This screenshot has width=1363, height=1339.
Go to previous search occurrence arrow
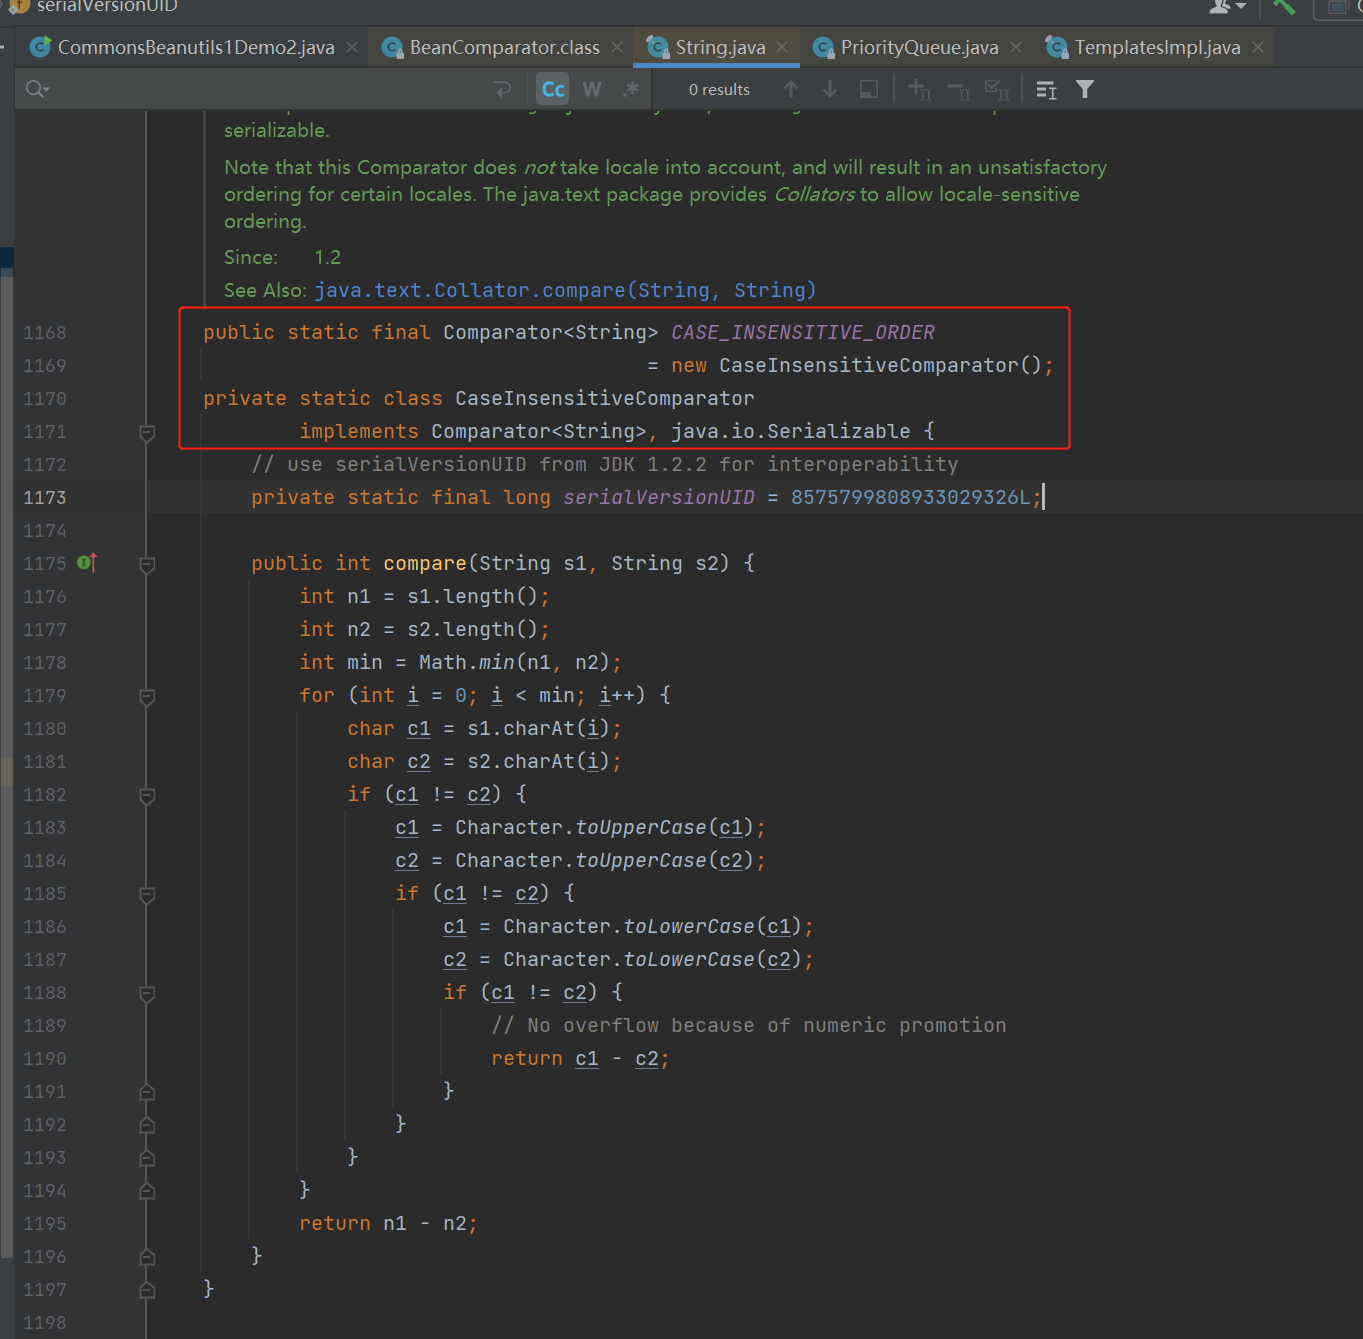click(791, 89)
